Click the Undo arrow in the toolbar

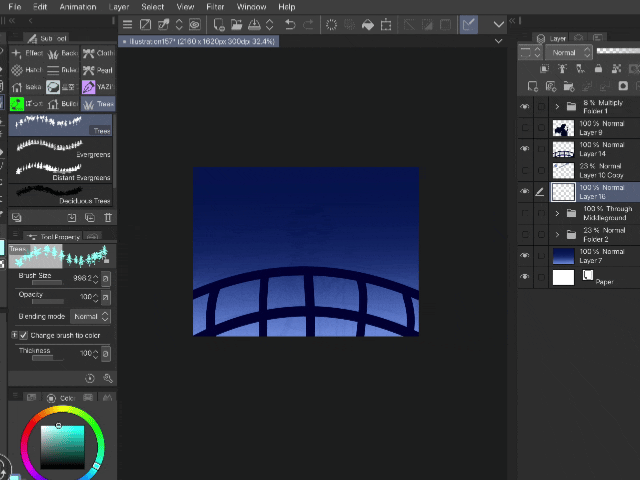[289, 24]
